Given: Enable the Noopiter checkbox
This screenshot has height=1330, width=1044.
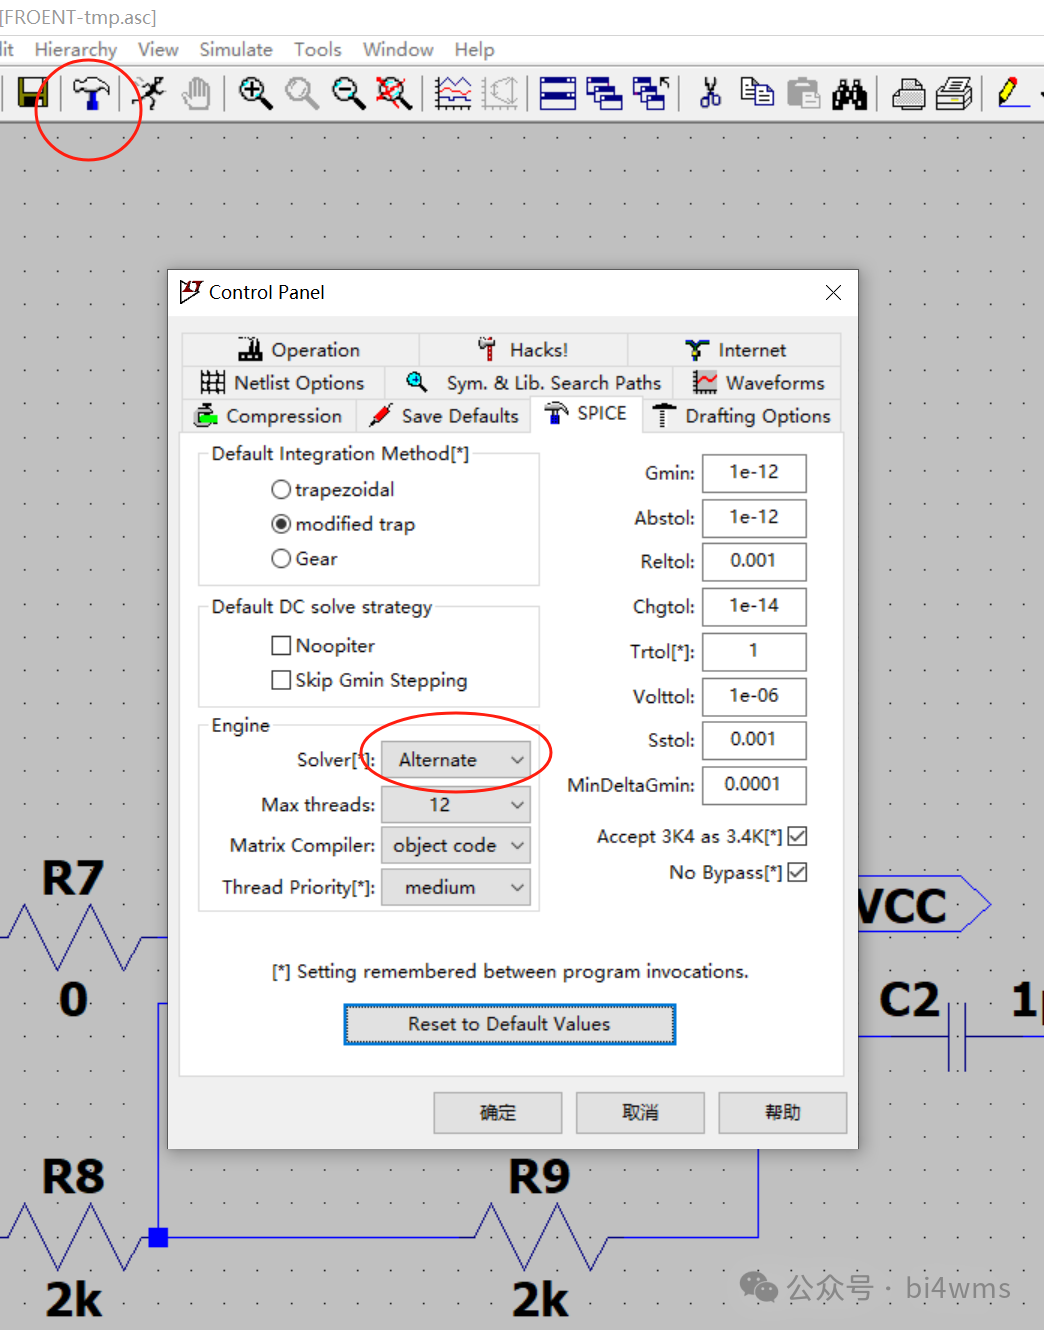Looking at the screenshot, I should pyautogui.click(x=282, y=646).
